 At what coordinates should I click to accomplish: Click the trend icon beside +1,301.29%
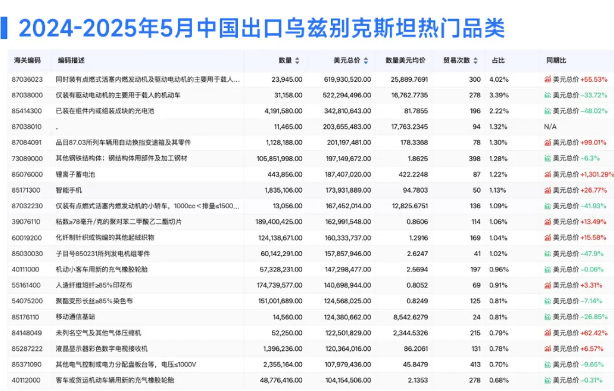tap(547, 175)
